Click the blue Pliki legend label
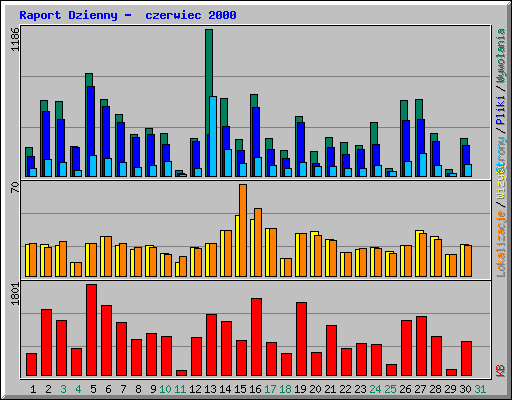This screenshot has height=400, width=512. tap(501, 110)
